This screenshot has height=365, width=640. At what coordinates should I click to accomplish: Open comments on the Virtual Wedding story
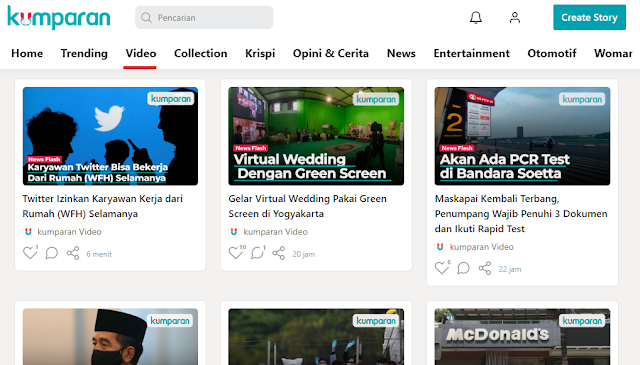258,253
